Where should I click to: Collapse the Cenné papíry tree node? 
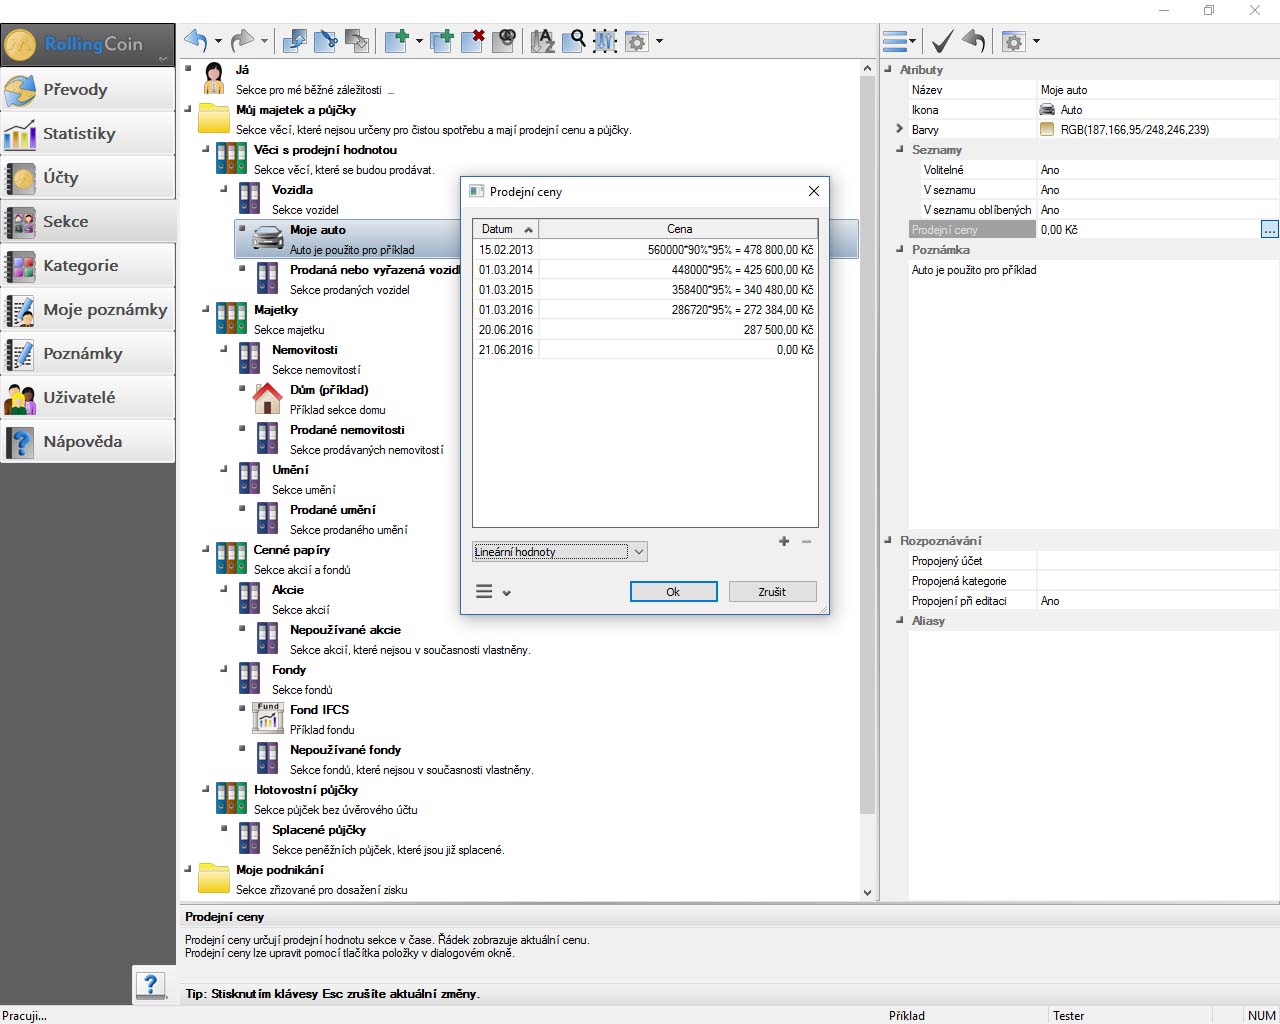pos(206,549)
